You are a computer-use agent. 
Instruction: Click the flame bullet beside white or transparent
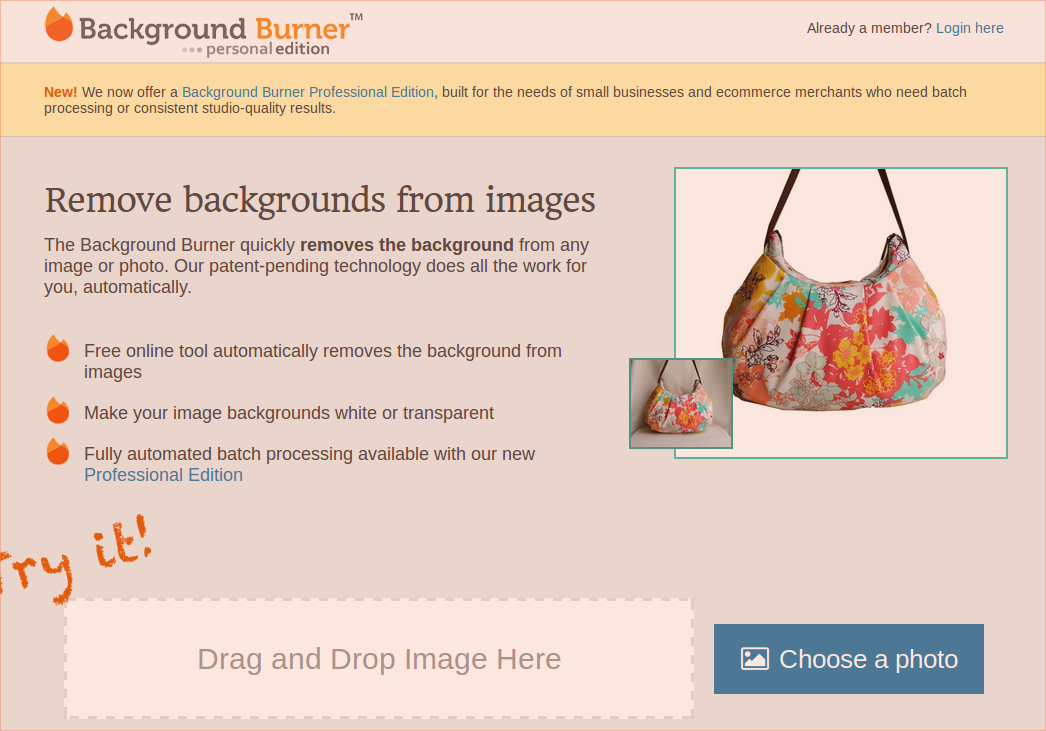58,410
